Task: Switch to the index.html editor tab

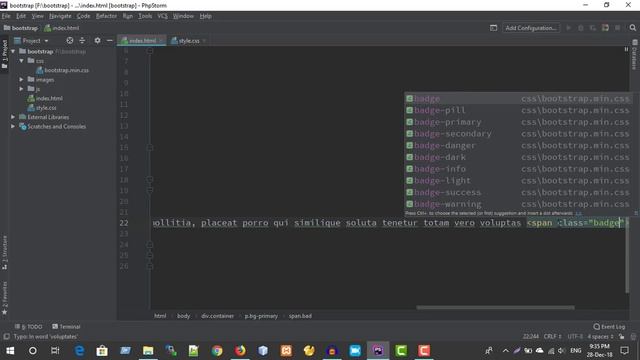Action: [142, 40]
